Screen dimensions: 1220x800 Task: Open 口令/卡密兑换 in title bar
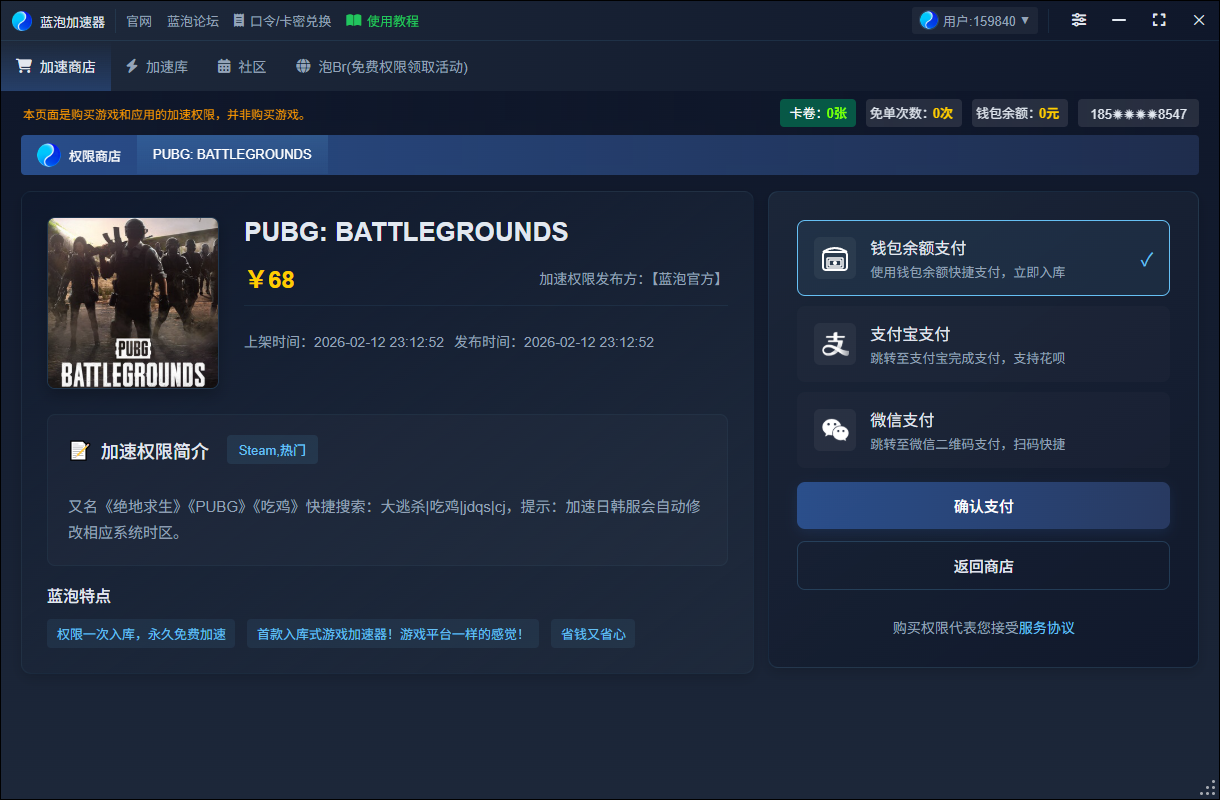(282, 21)
